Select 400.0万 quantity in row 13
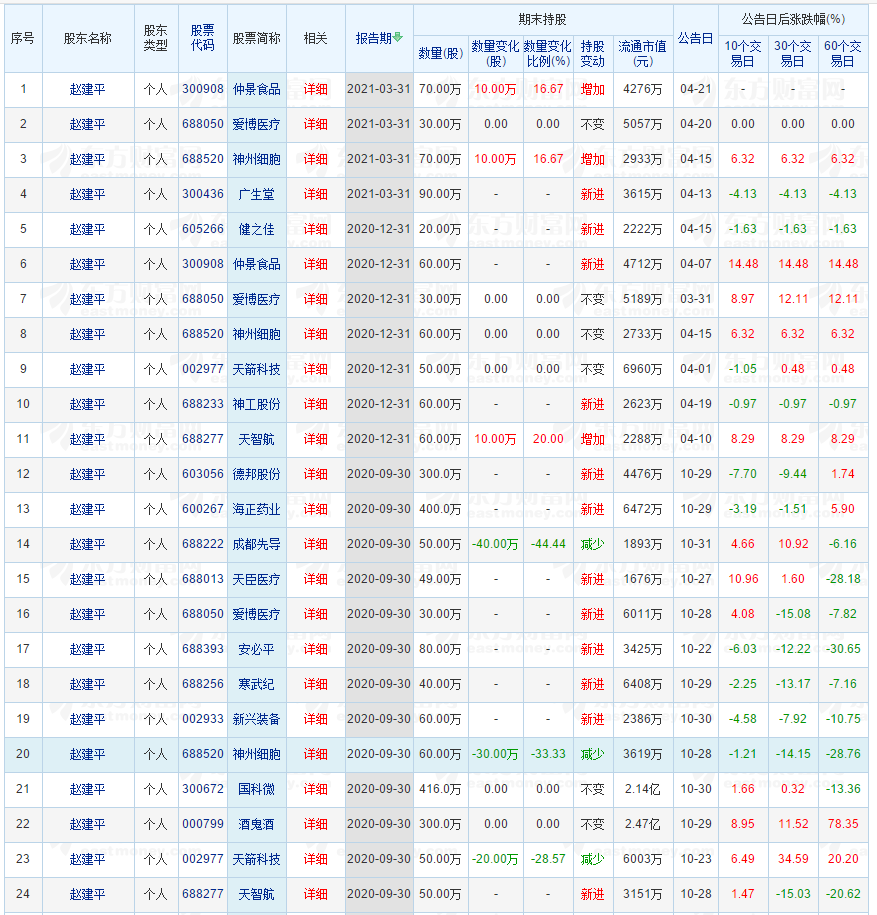877x915 pixels. coord(440,509)
